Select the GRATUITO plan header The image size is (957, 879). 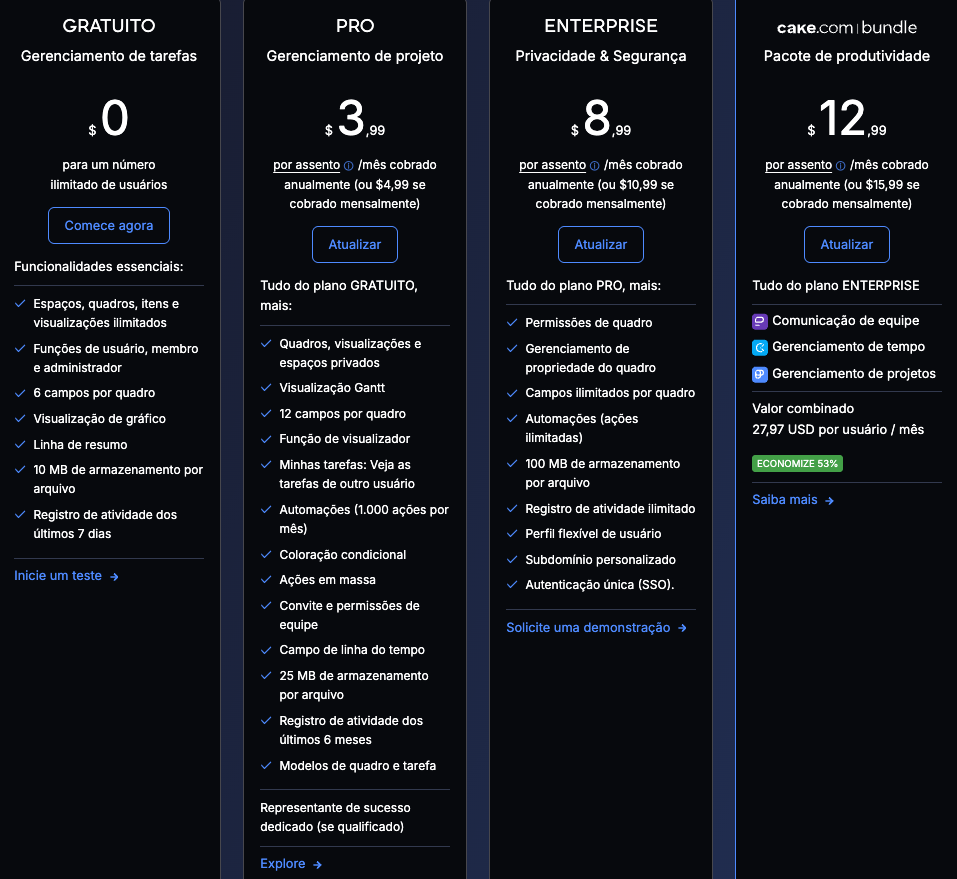pos(108,26)
